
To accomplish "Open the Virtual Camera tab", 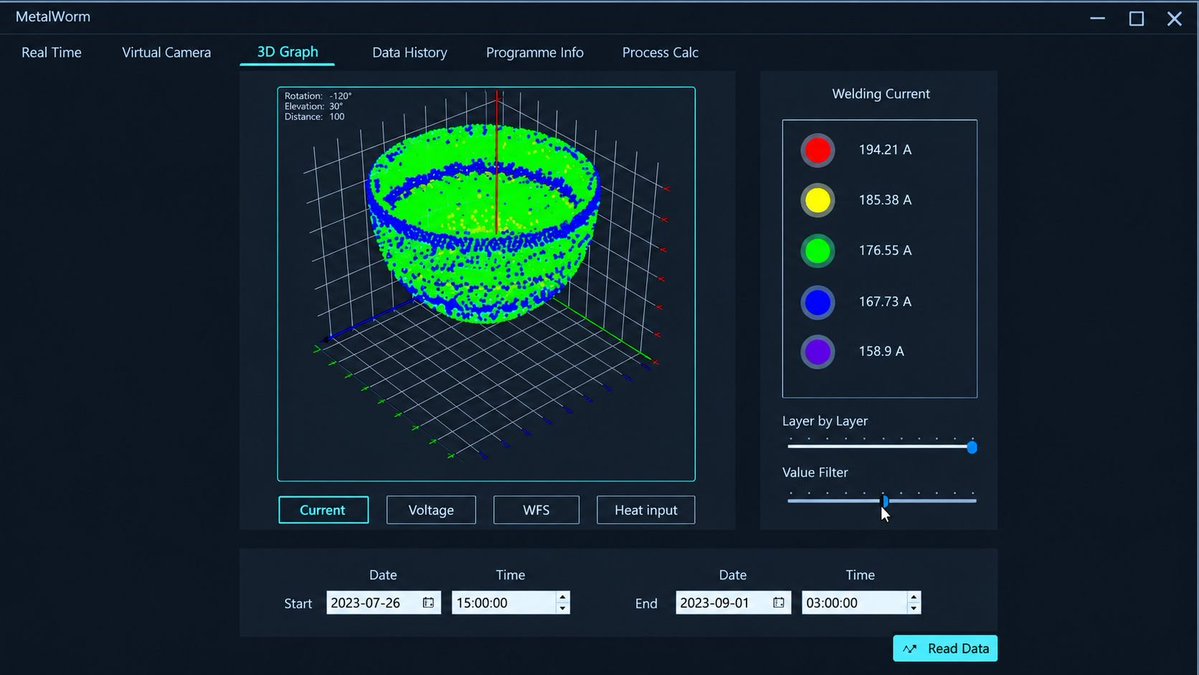I will pos(166,52).
